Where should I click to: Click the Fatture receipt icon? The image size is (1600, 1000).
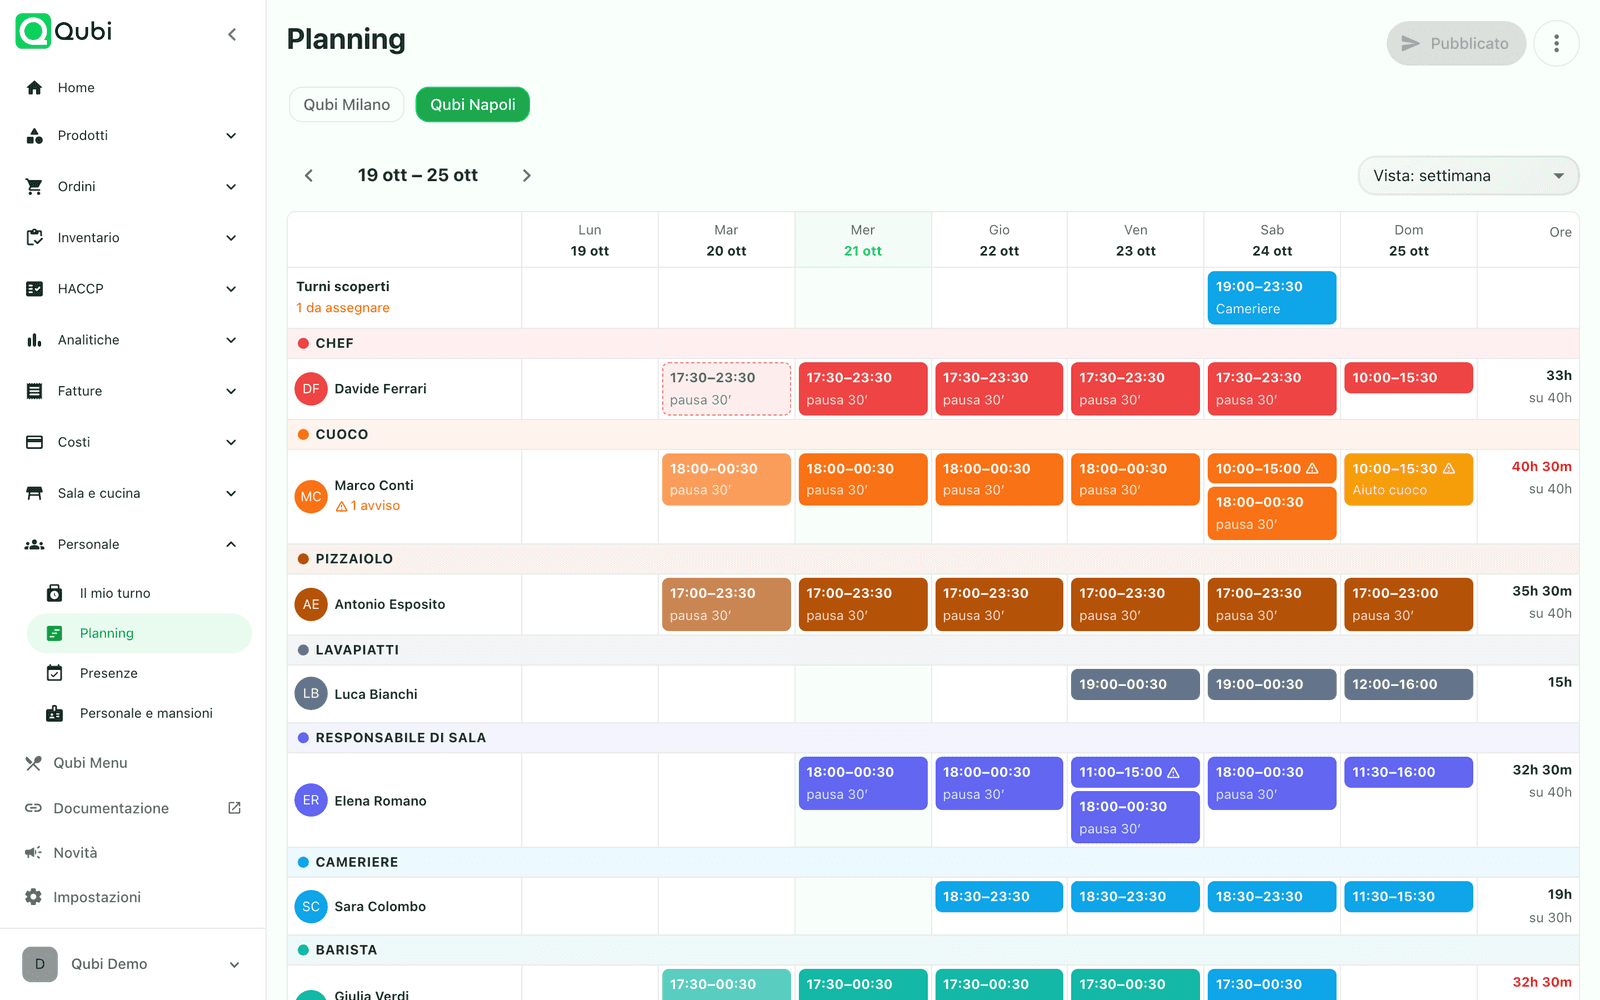pyautogui.click(x=35, y=391)
